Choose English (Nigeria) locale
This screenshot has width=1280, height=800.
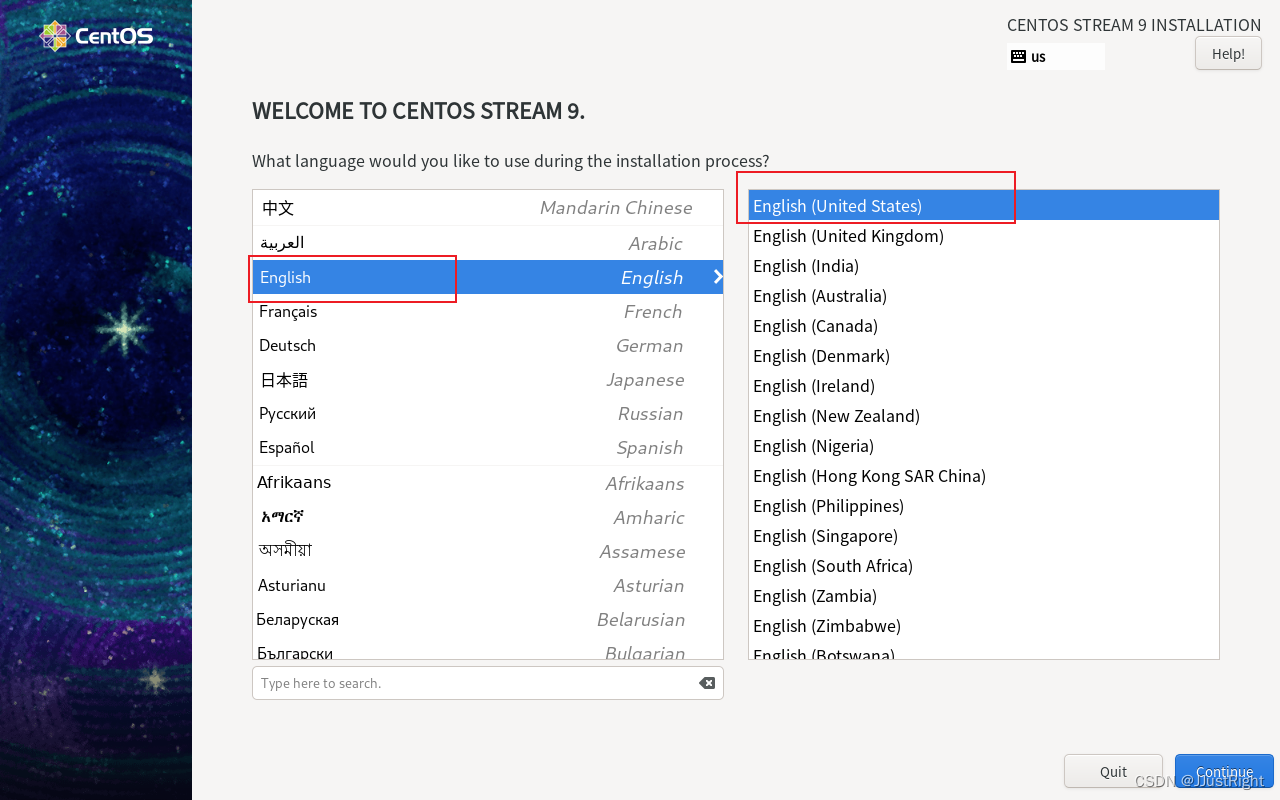(x=984, y=445)
